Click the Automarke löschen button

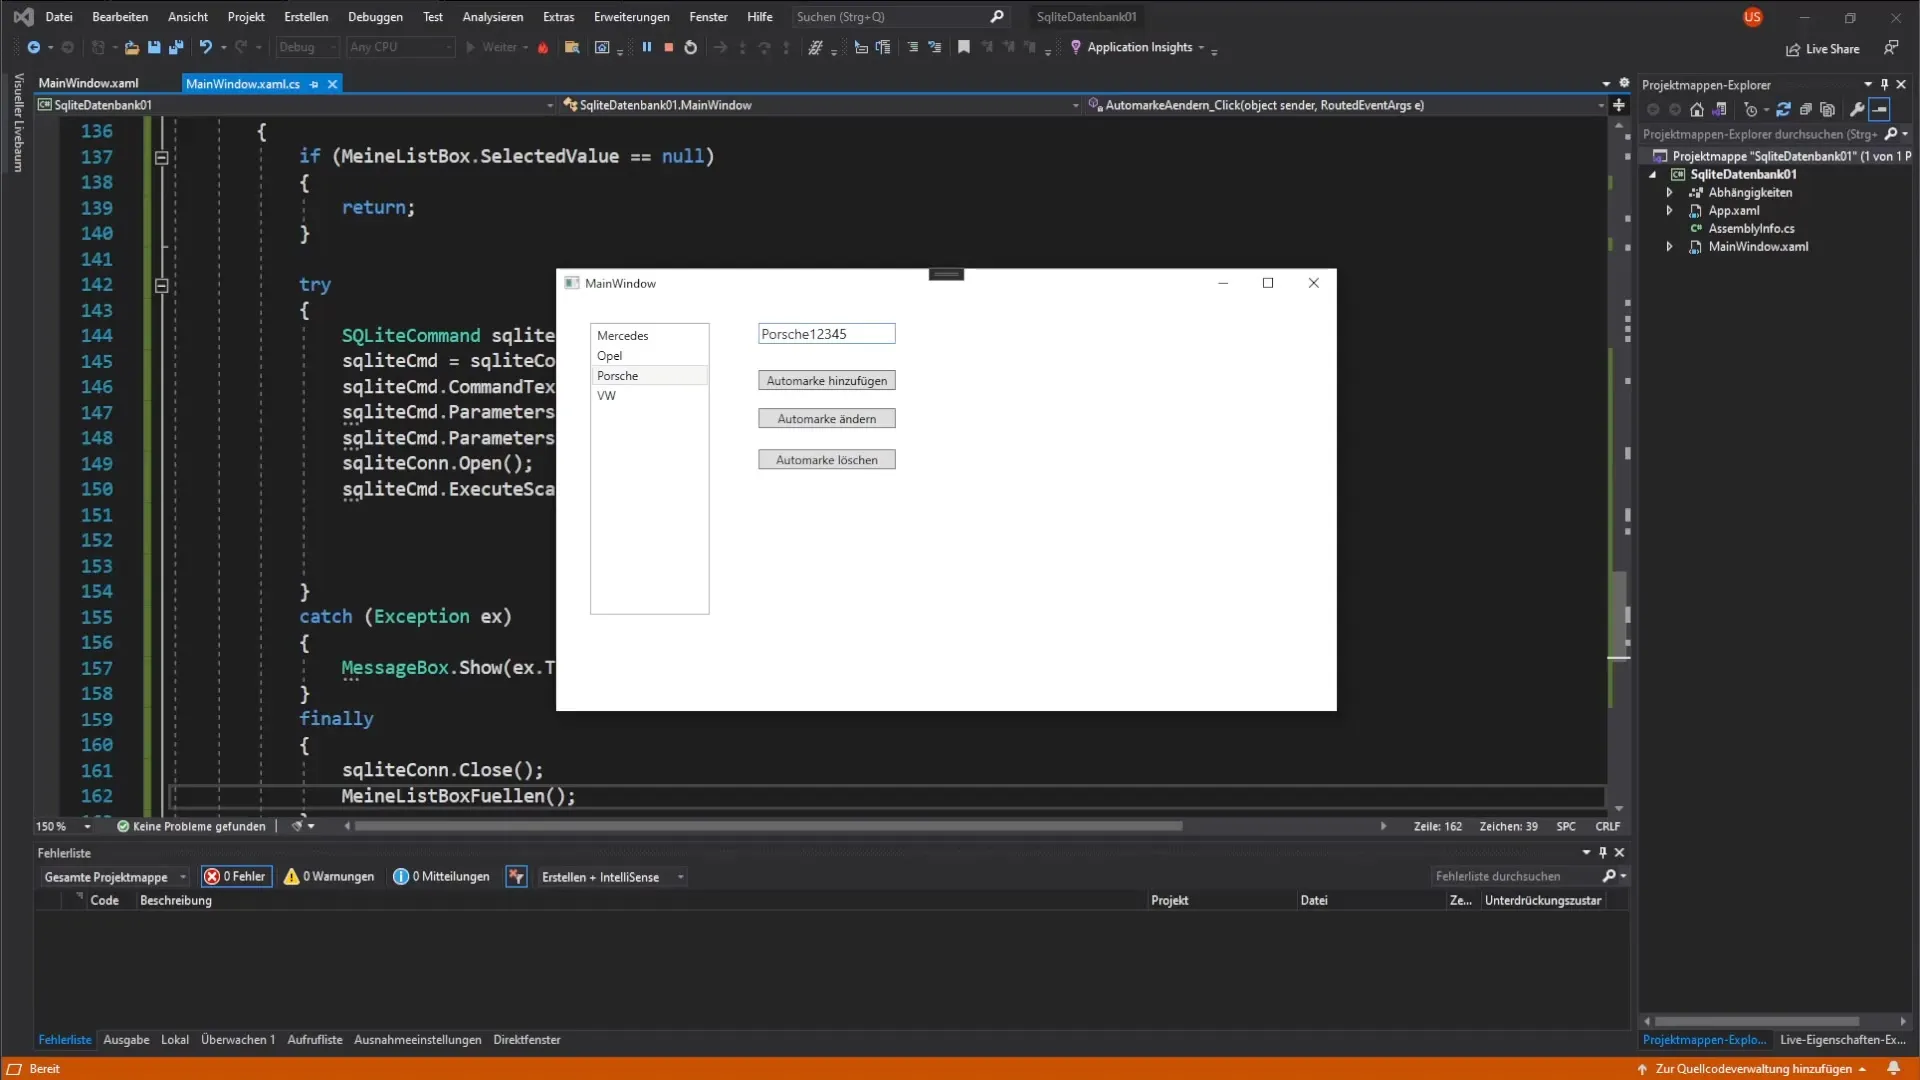pos(826,460)
